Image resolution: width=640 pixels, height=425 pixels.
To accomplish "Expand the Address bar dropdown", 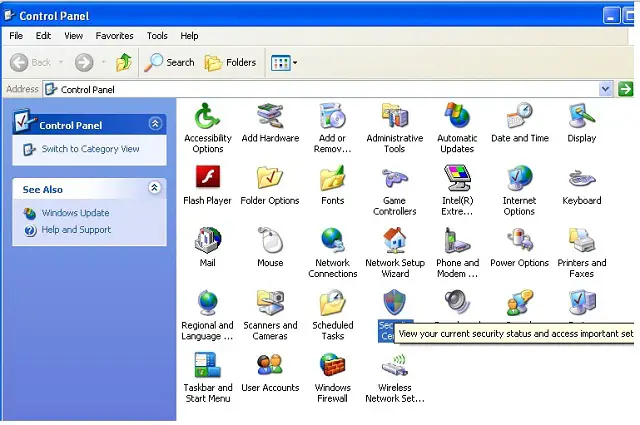I will (x=605, y=89).
